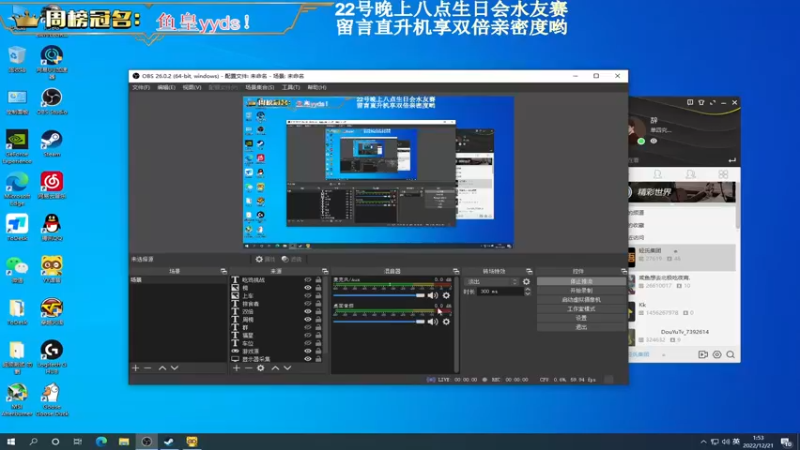Open Task View from taskbar
800x450 pixels.
[x=78, y=442]
